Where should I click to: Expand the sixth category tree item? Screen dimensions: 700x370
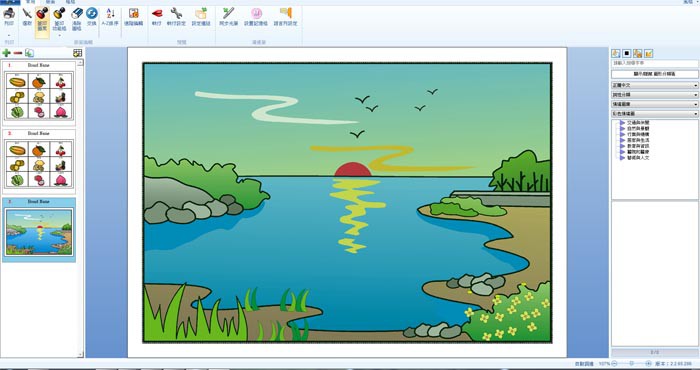pos(622,152)
